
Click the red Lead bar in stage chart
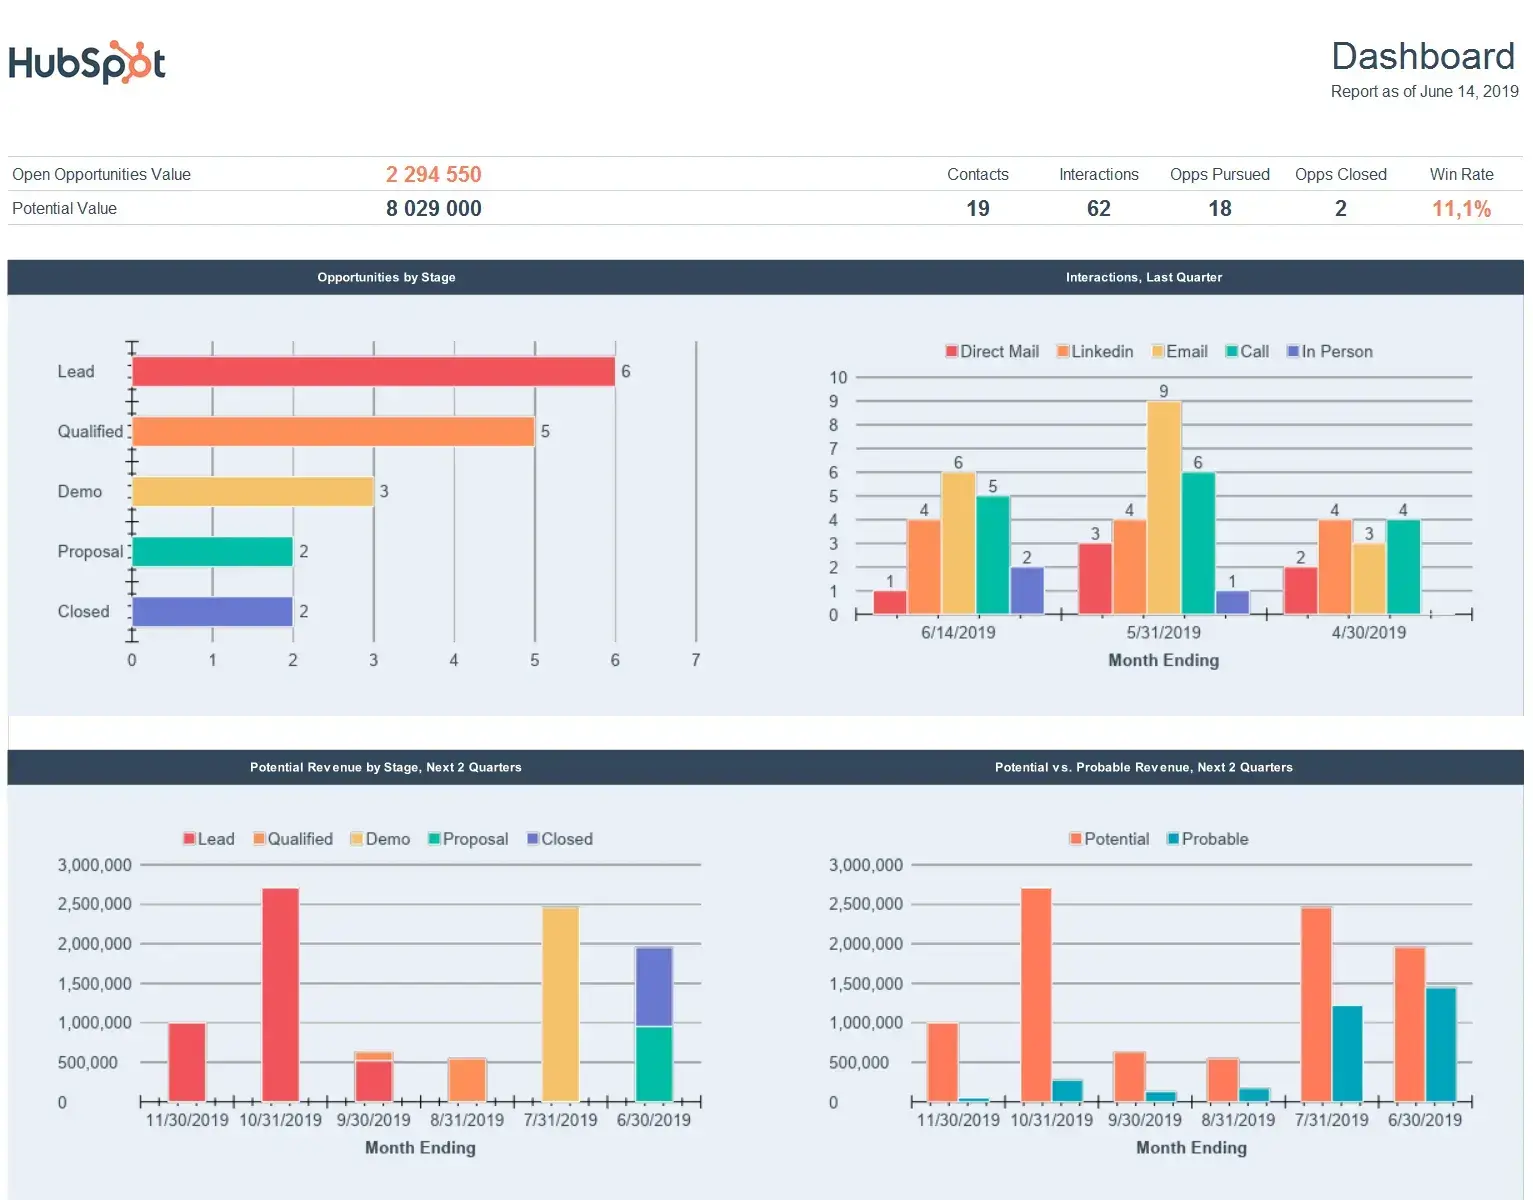click(x=375, y=371)
